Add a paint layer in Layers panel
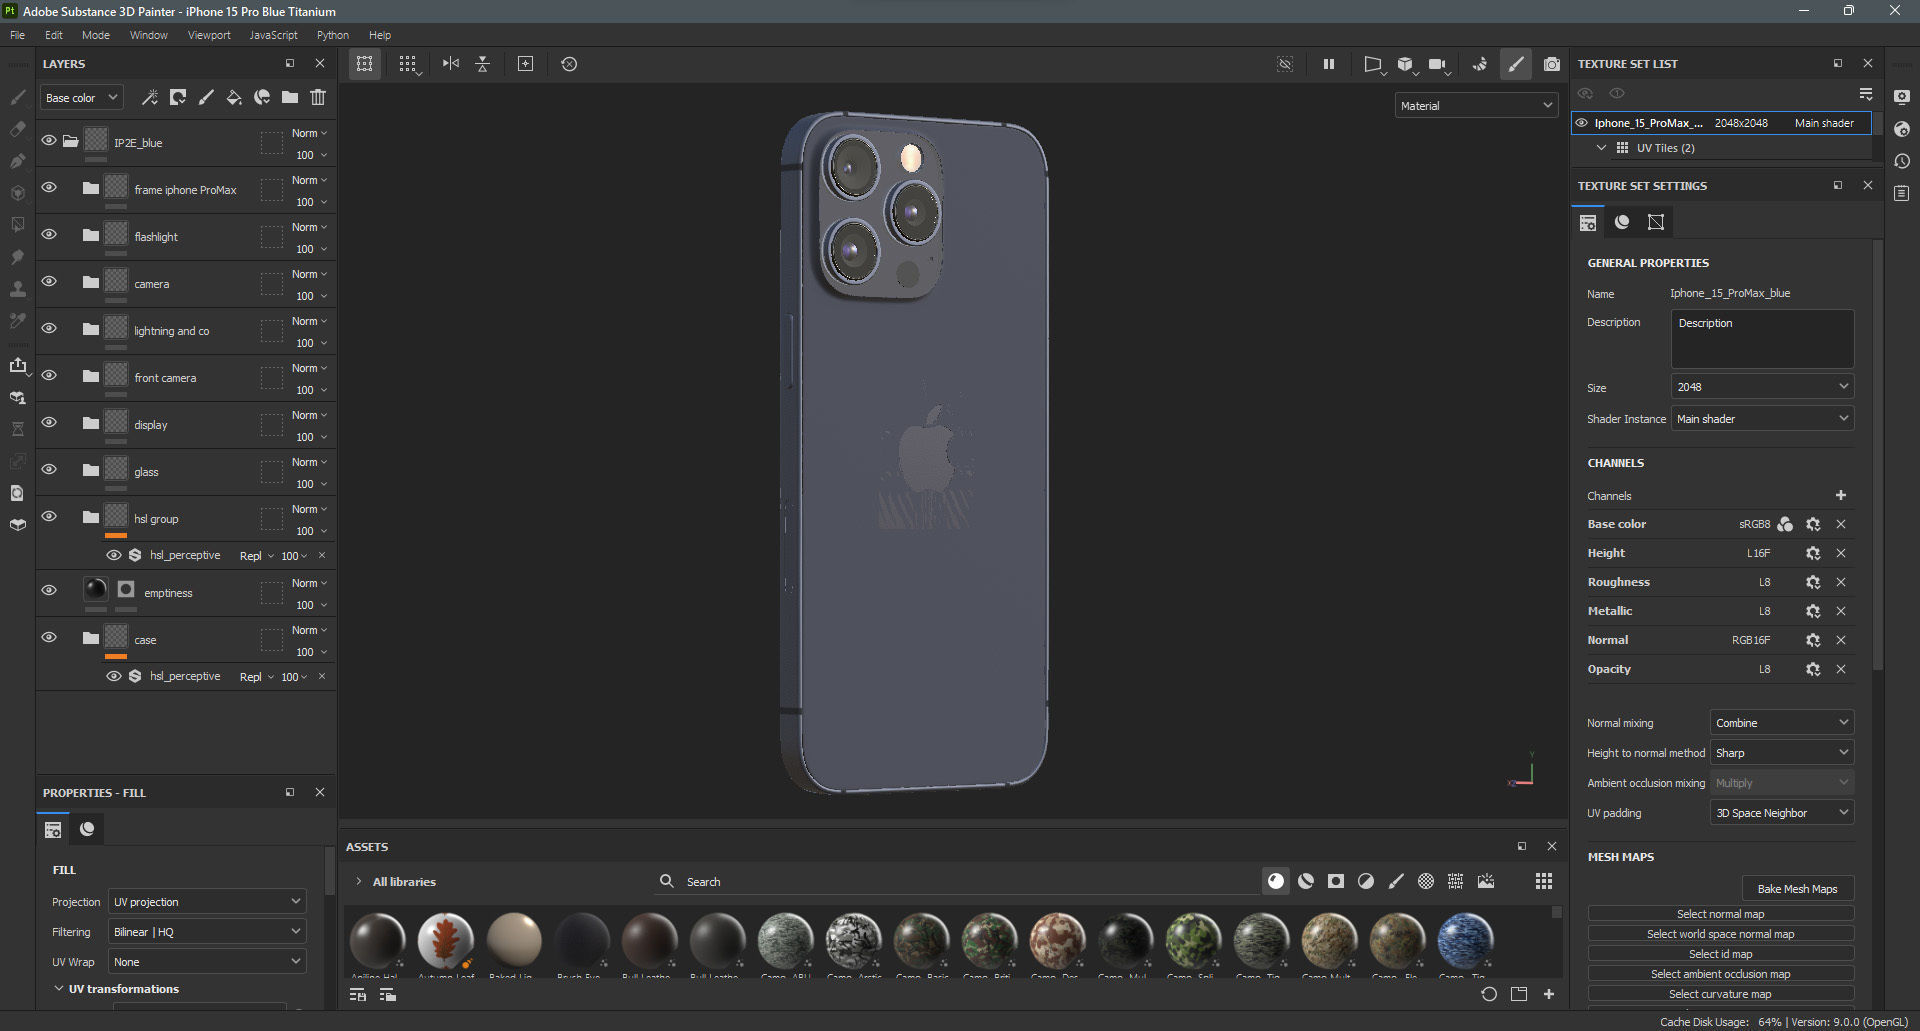The height and width of the screenshot is (1031, 1920). (206, 97)
